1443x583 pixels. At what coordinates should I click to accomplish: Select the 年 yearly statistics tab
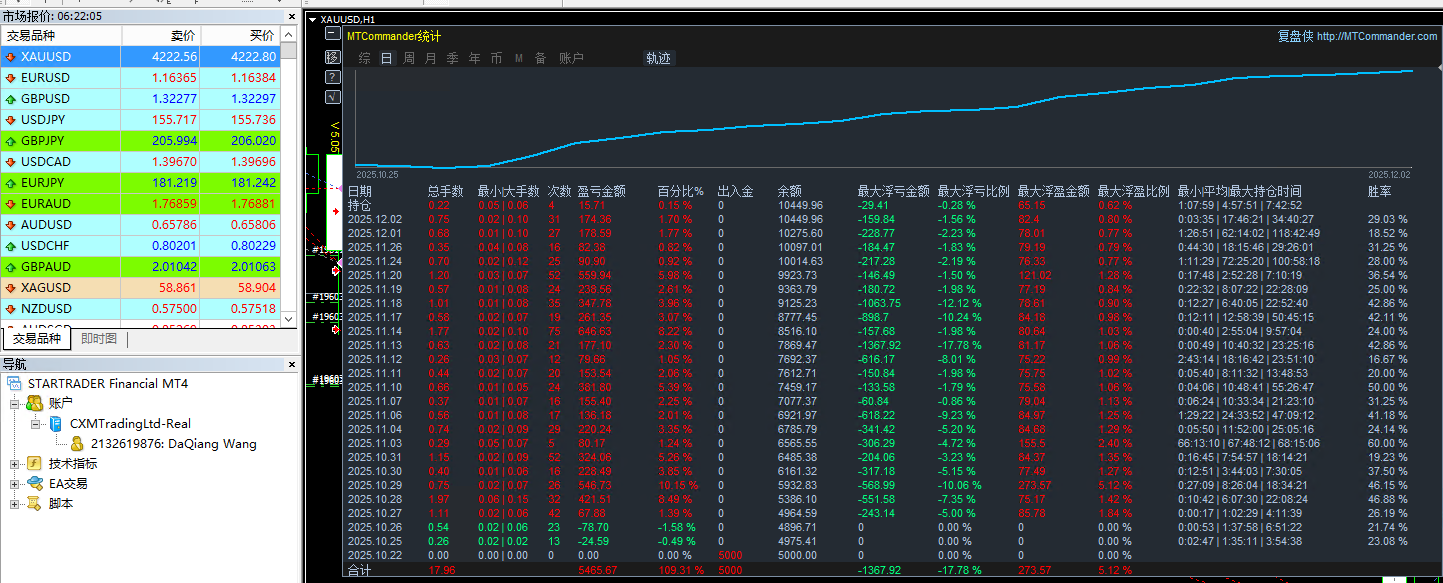(475, 58)
